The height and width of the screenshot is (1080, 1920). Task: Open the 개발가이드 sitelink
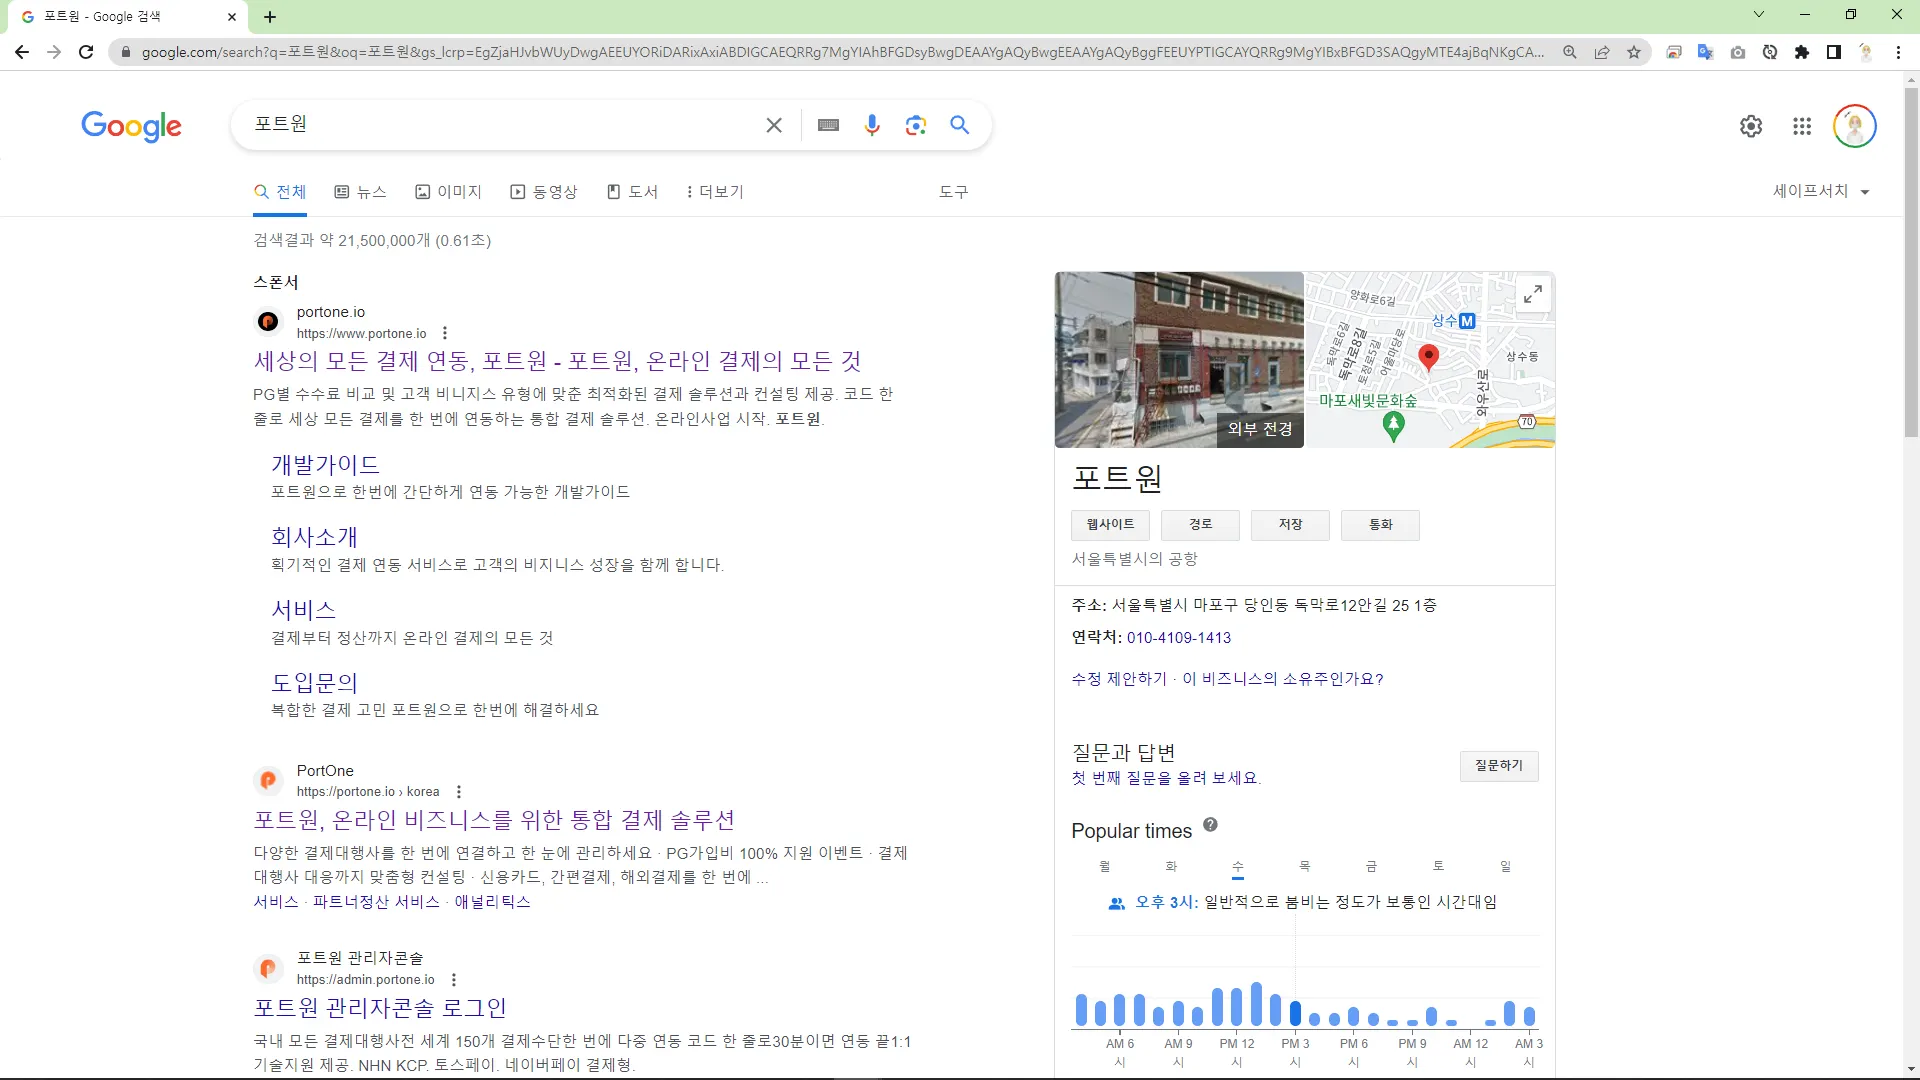click(325, 465)
